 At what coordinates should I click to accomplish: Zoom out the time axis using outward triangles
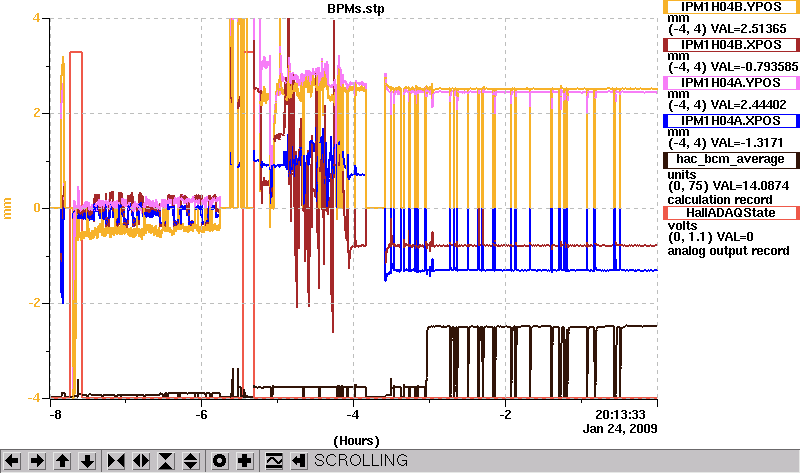[x=141, y=461]
